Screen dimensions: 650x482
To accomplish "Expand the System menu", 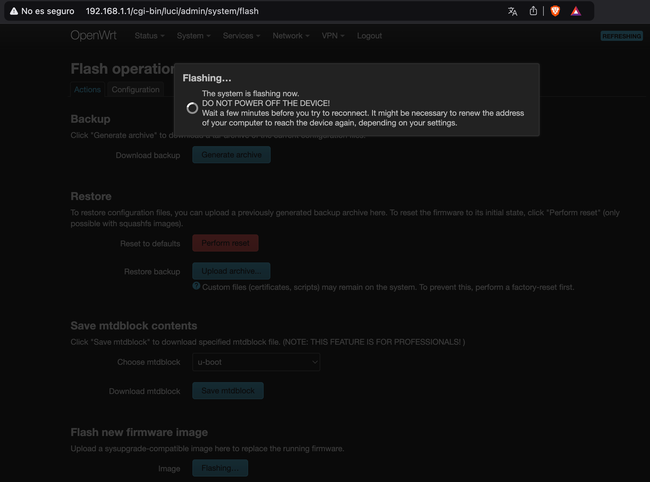I will tap(193, 36).
